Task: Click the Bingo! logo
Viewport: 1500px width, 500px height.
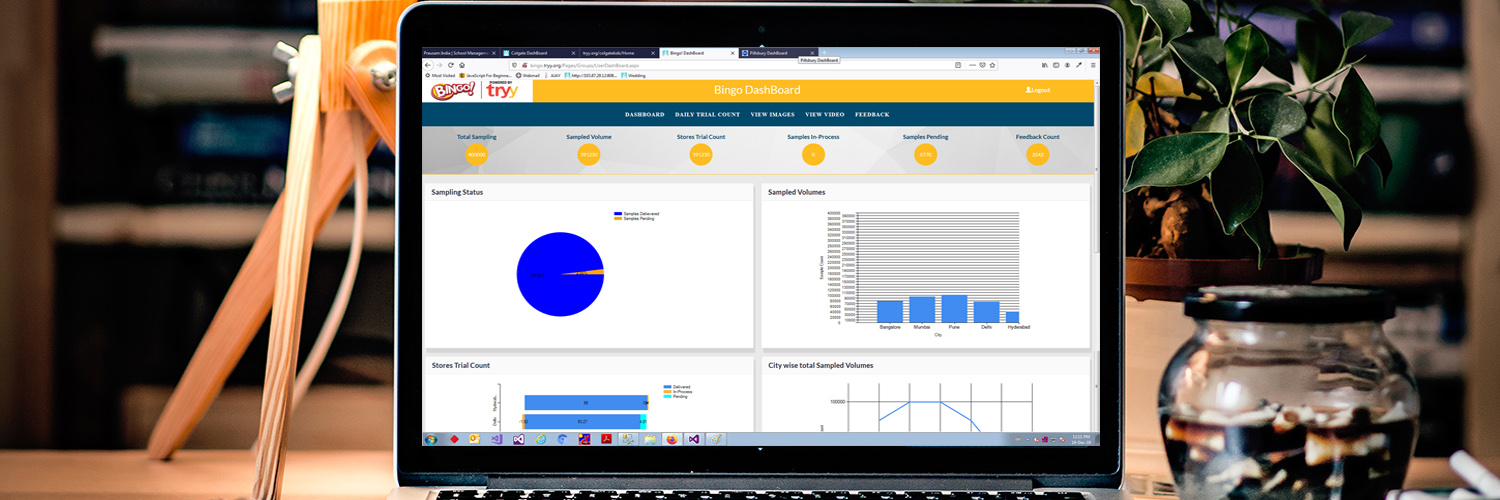Action: coord(454,91)
